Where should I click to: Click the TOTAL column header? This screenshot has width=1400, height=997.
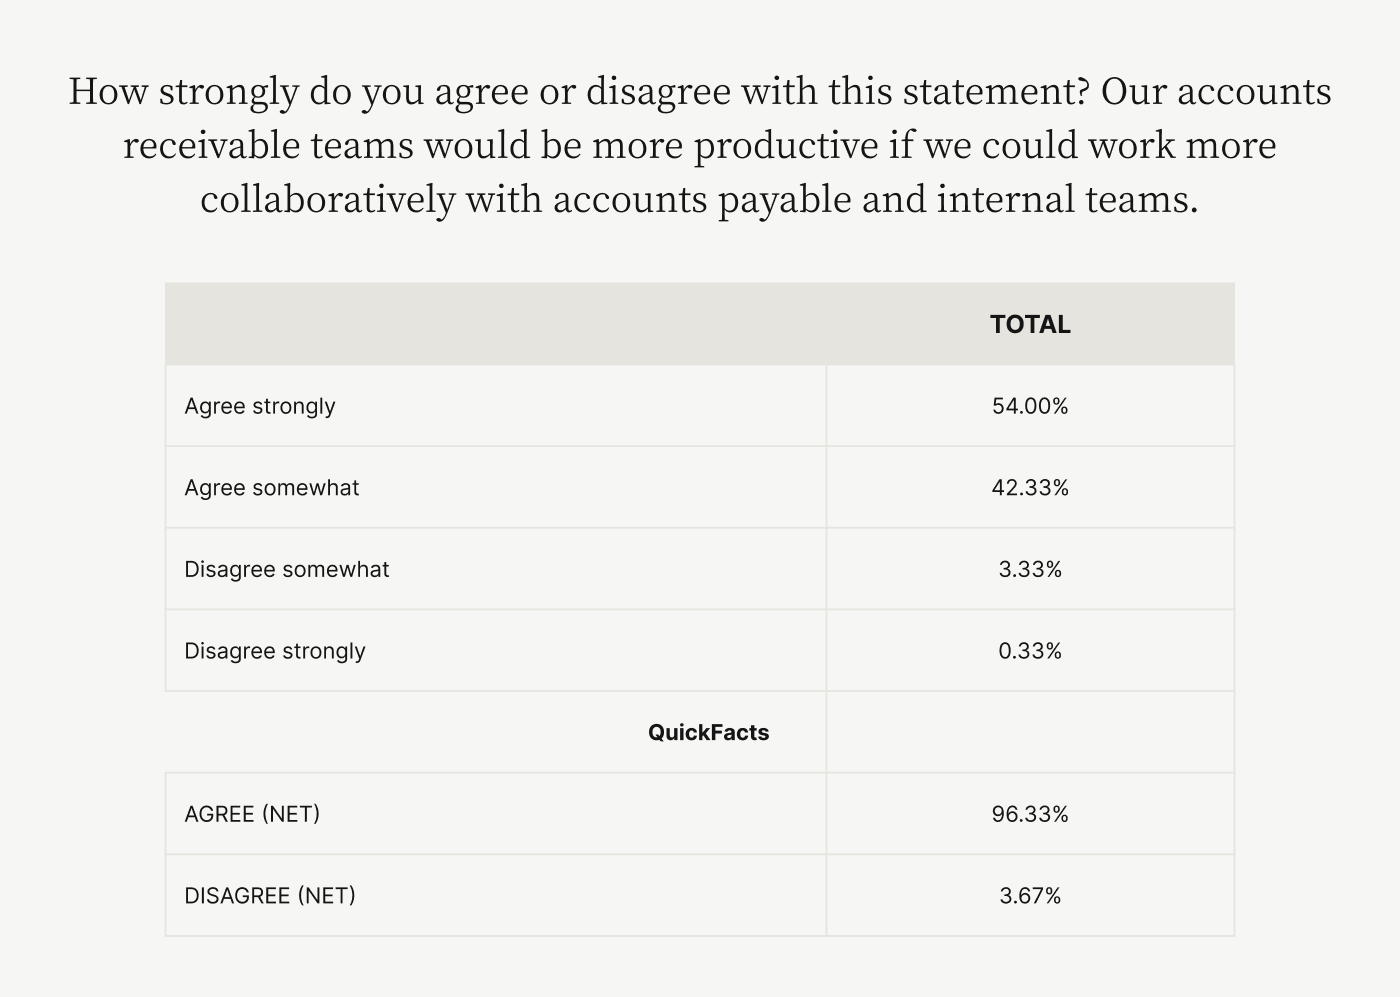click(1030, 324)
